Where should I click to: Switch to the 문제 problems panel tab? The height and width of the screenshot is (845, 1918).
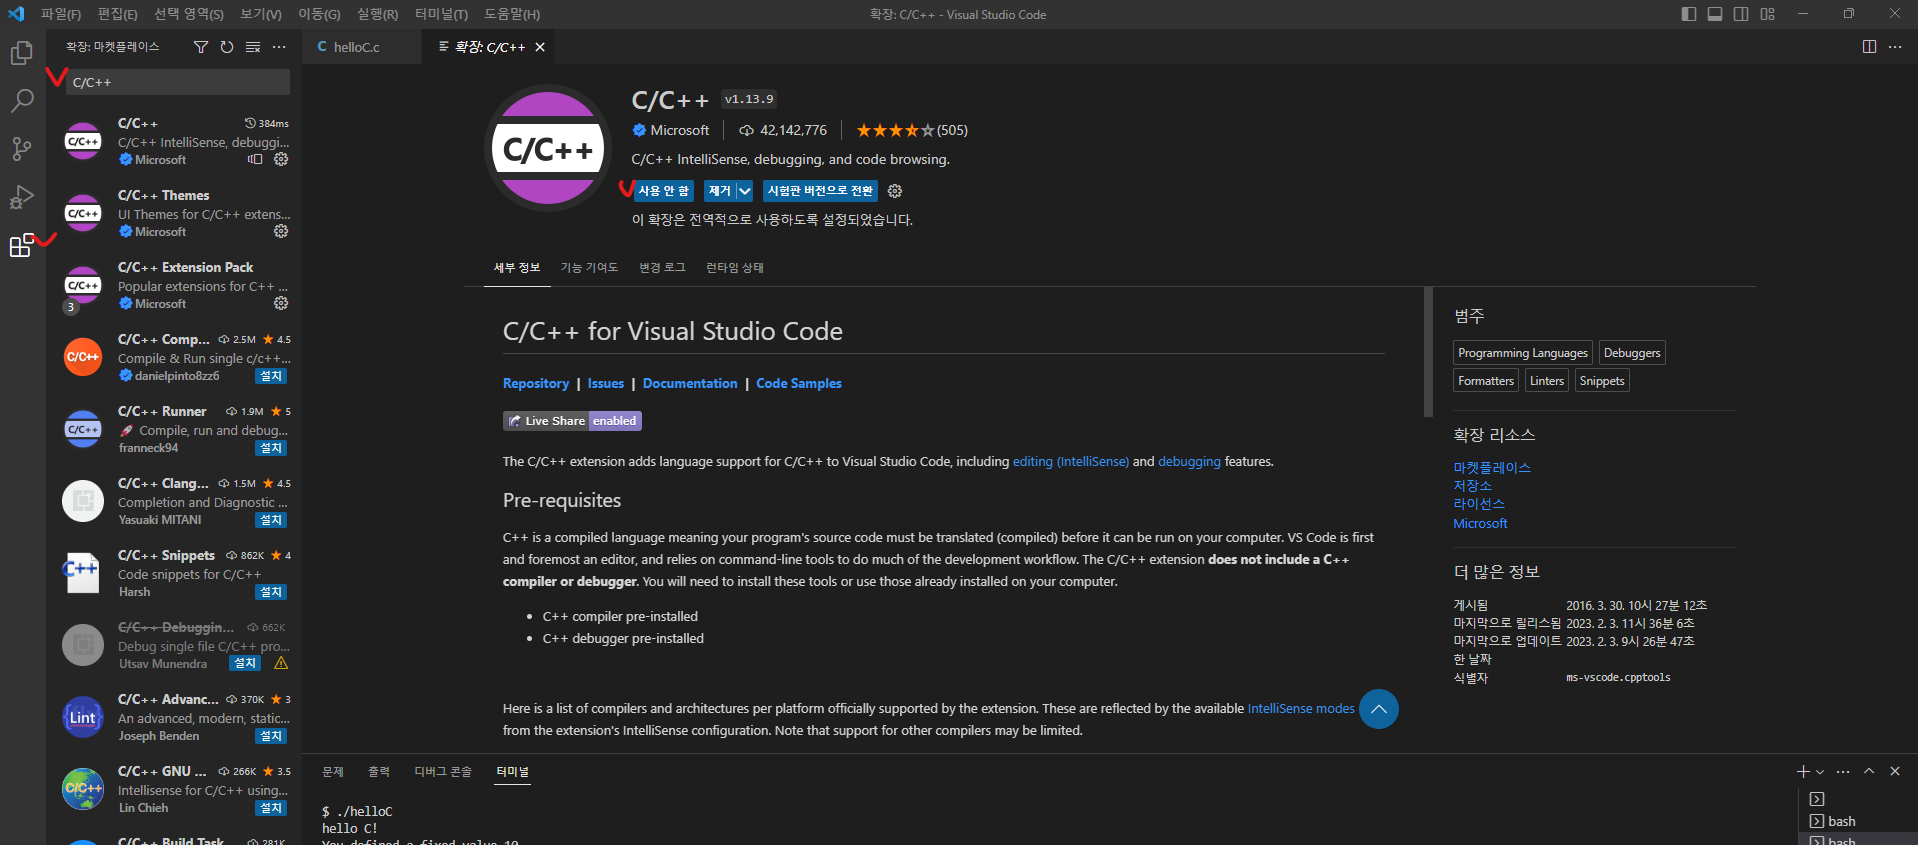[333, 772]
